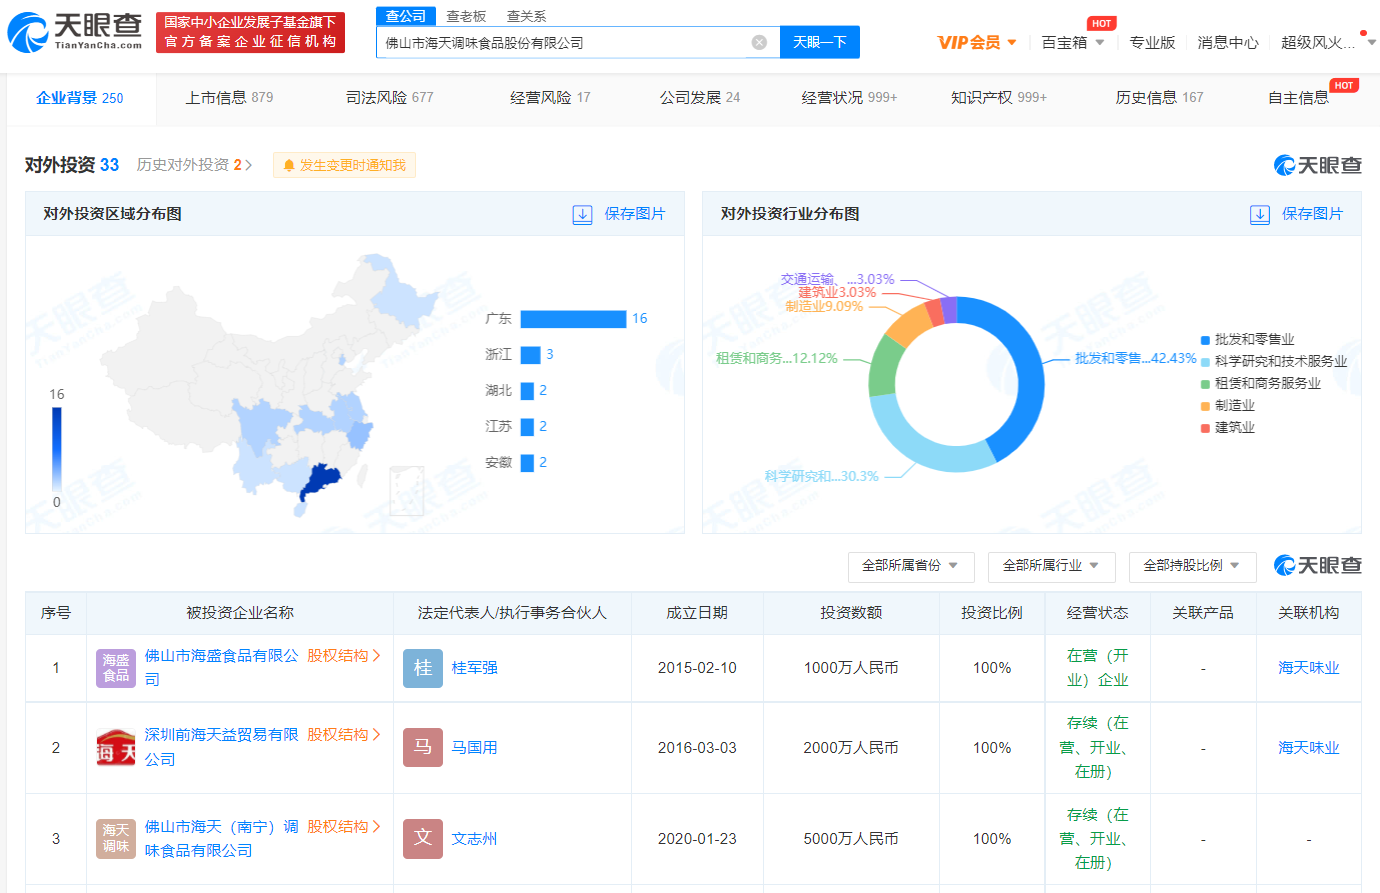Open legal representative 马国用
The width and height of the screenshot is (1380, 893).
[474, 748]
